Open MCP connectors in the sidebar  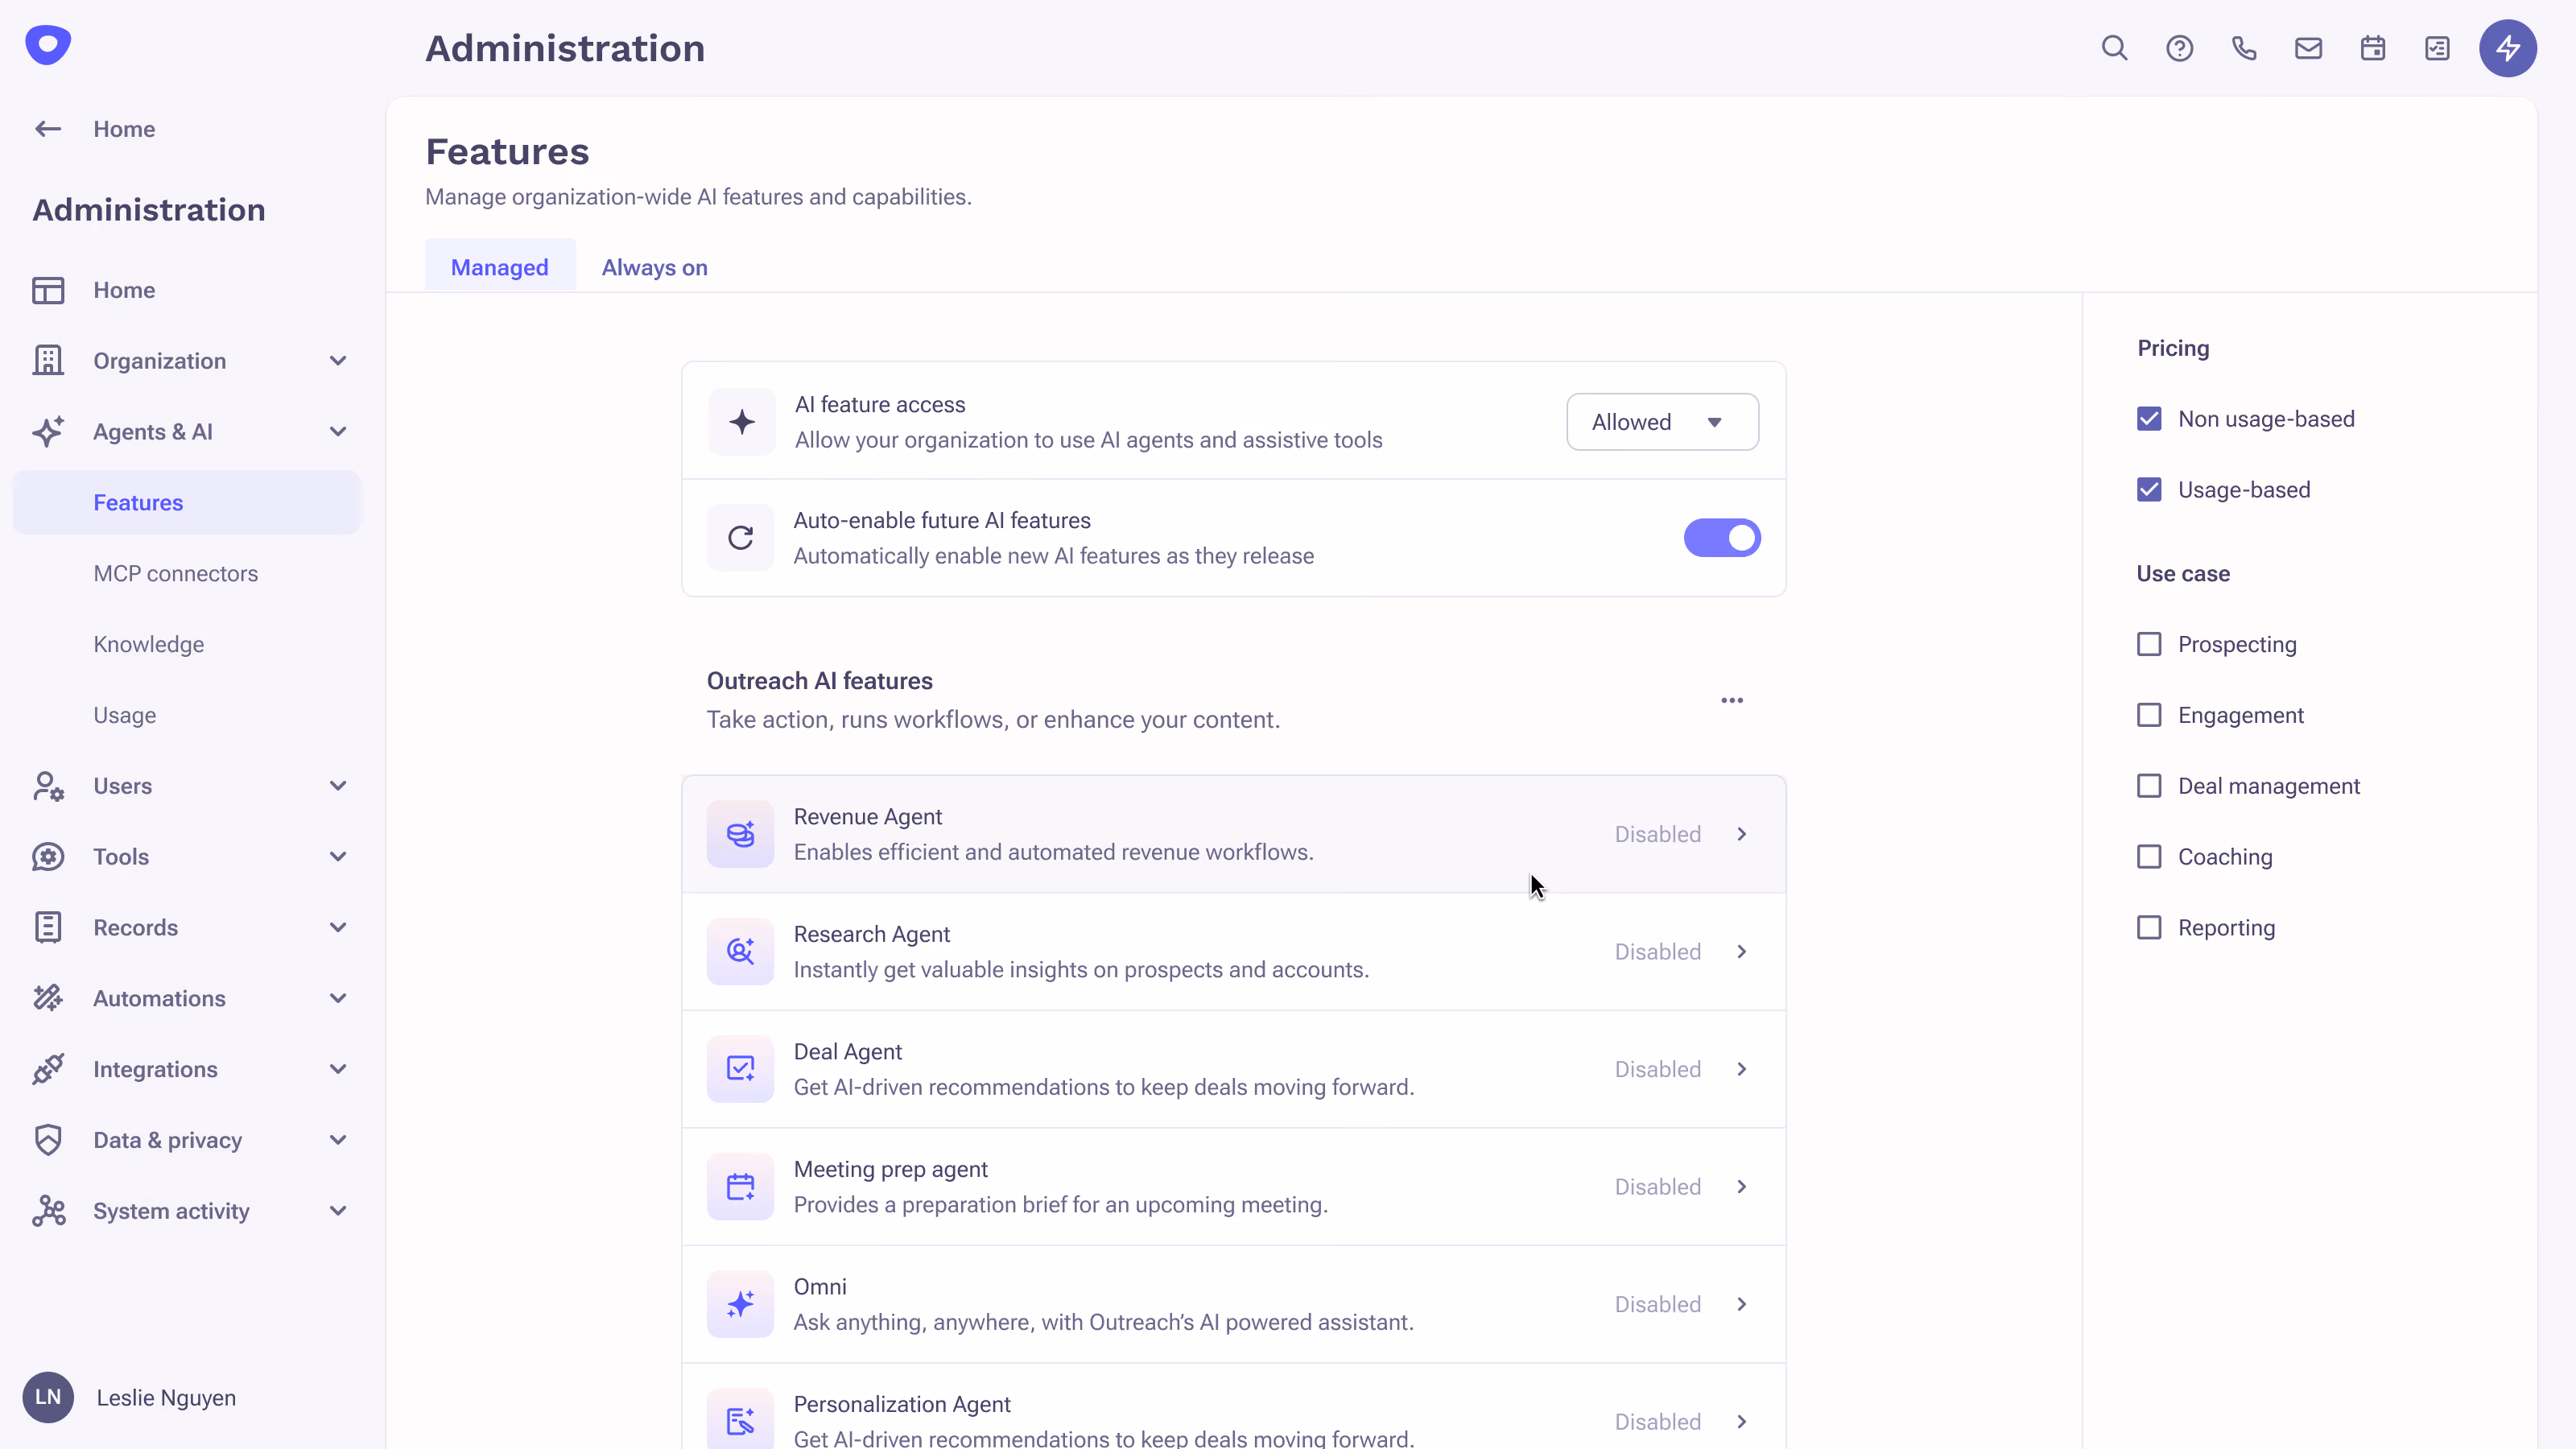pyautogui.click(x=175, y=574)
